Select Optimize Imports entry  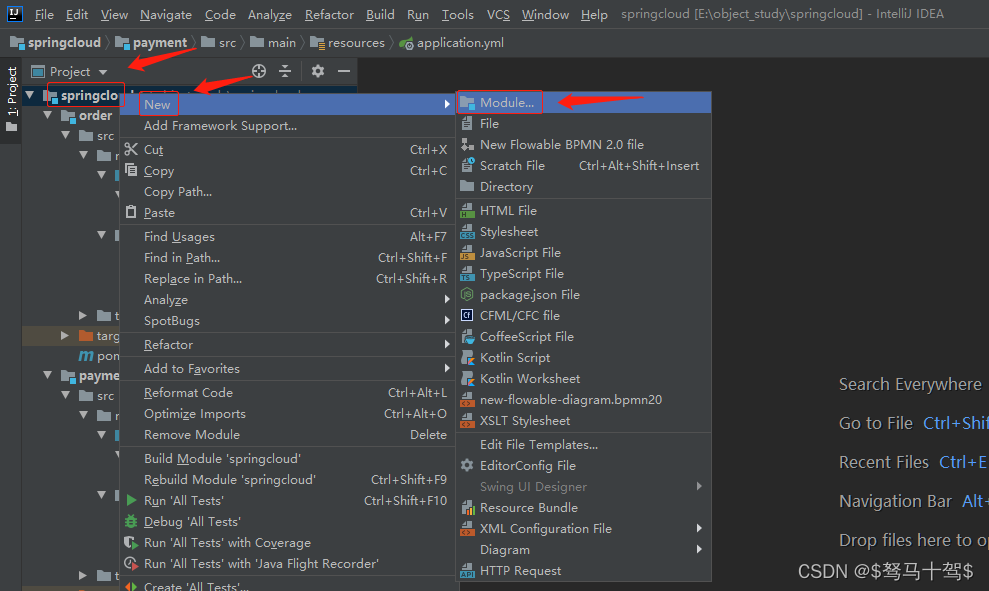click(287, 414)
